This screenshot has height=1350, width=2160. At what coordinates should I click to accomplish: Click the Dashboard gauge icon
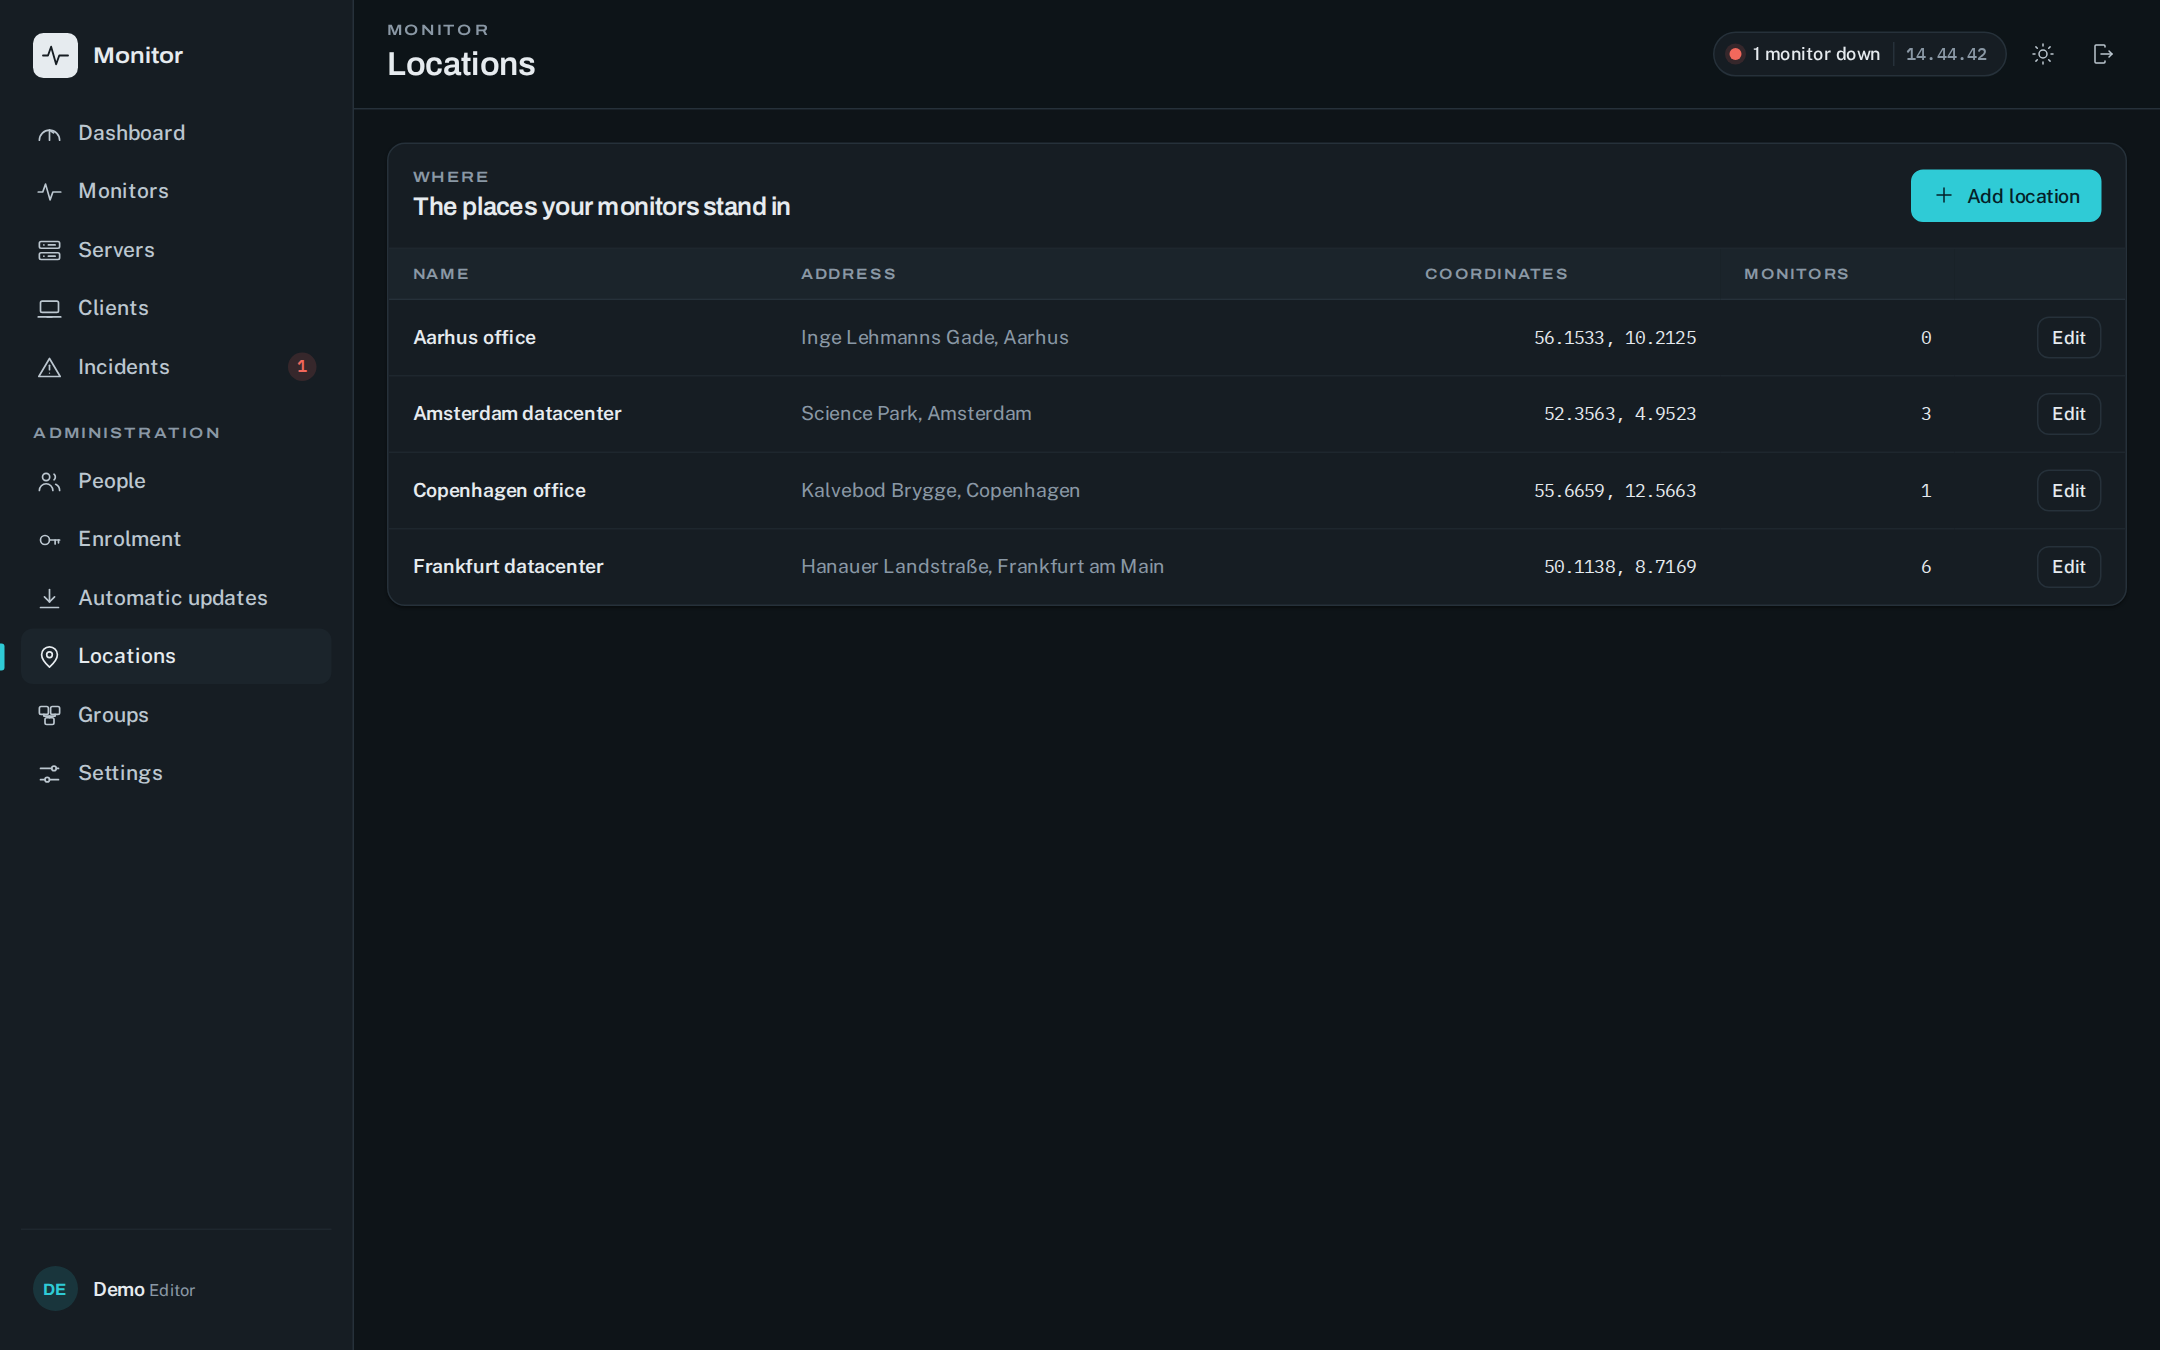49,134
